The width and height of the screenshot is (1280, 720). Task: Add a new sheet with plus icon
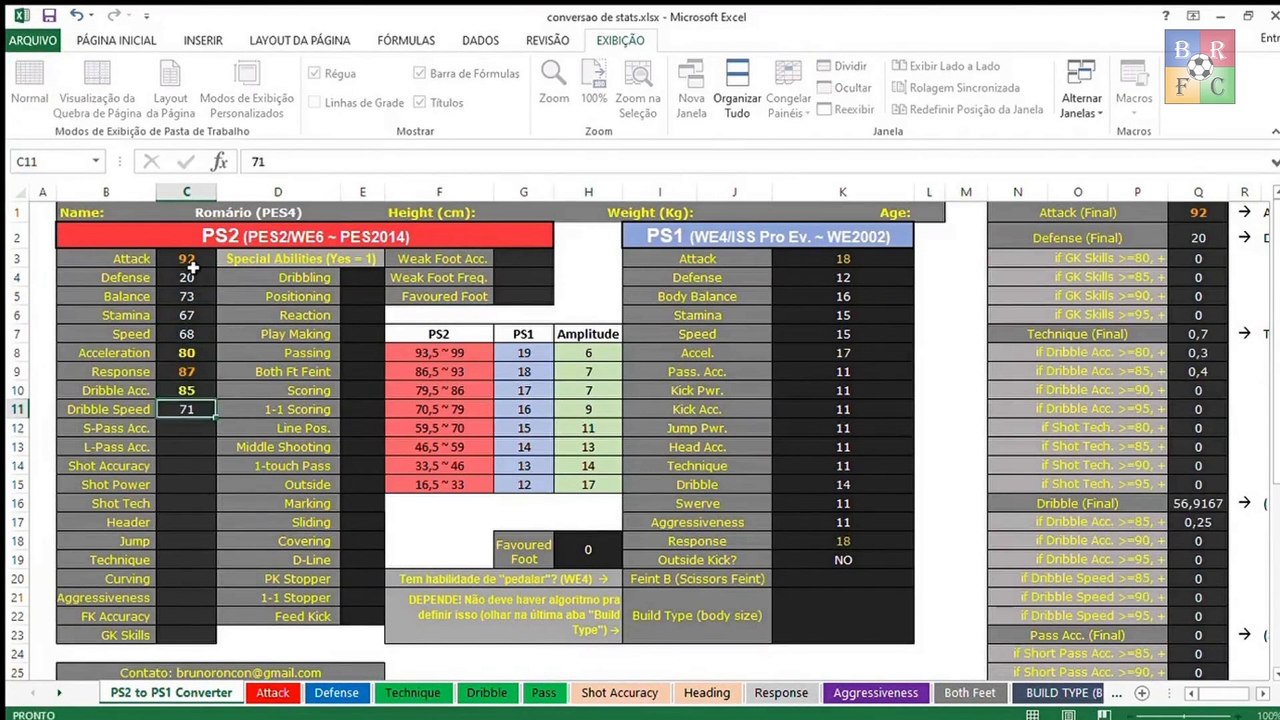(1141, 693)
